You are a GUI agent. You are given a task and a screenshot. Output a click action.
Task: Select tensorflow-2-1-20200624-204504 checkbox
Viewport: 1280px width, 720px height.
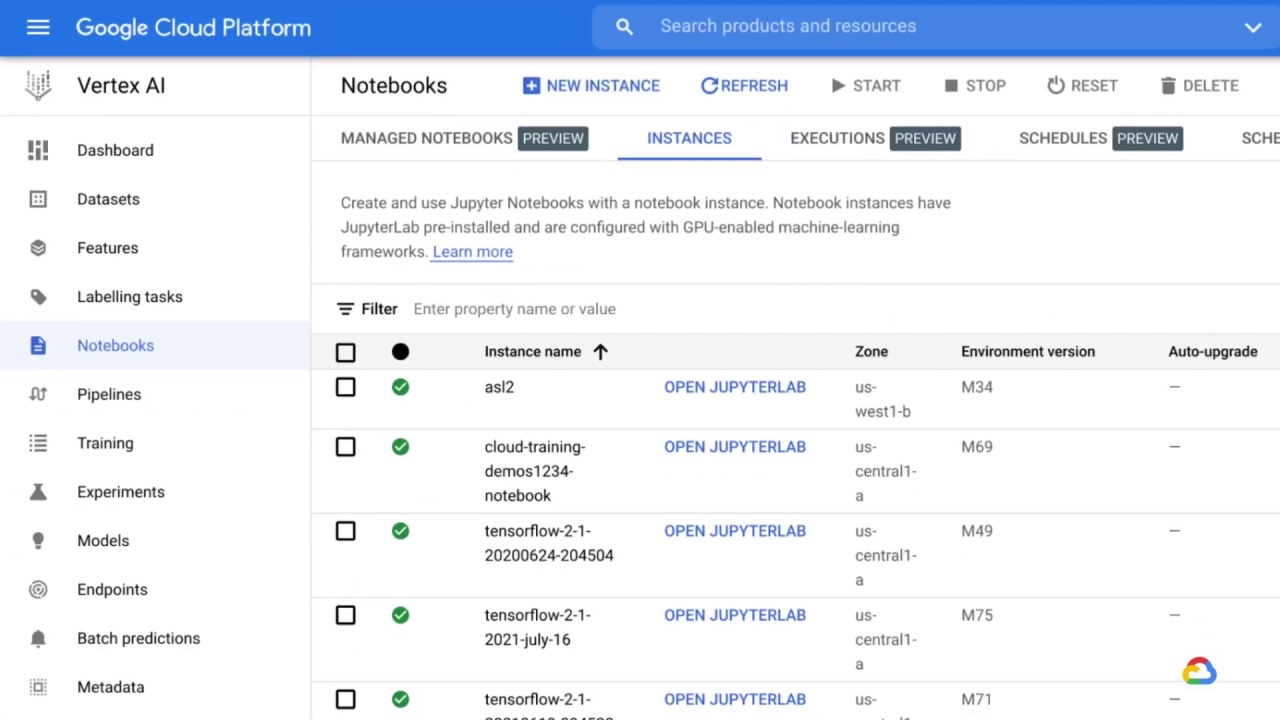[345, 531]
